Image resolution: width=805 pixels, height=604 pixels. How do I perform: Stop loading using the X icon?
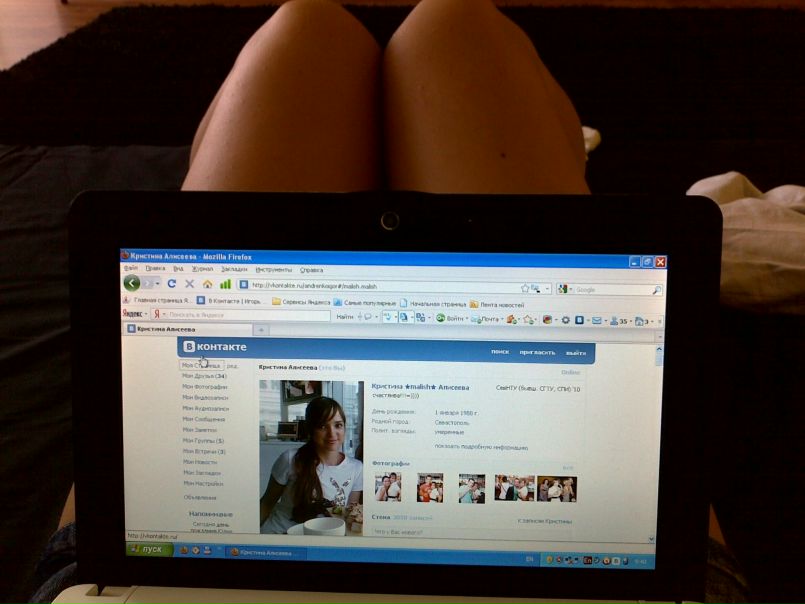tap(189, 284)
